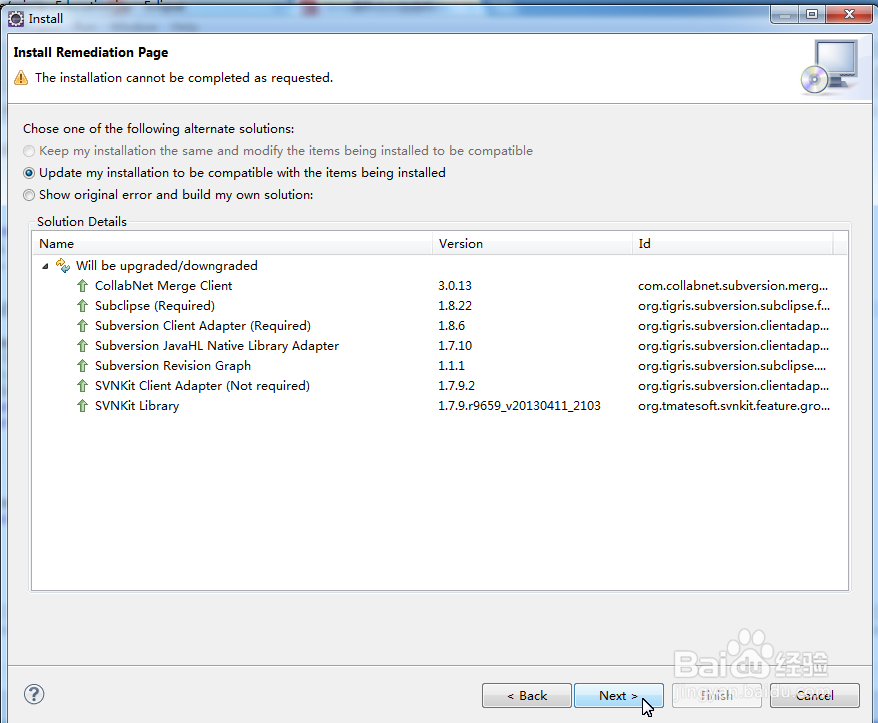Click version value 1.8.6

(x=451, y=326)
